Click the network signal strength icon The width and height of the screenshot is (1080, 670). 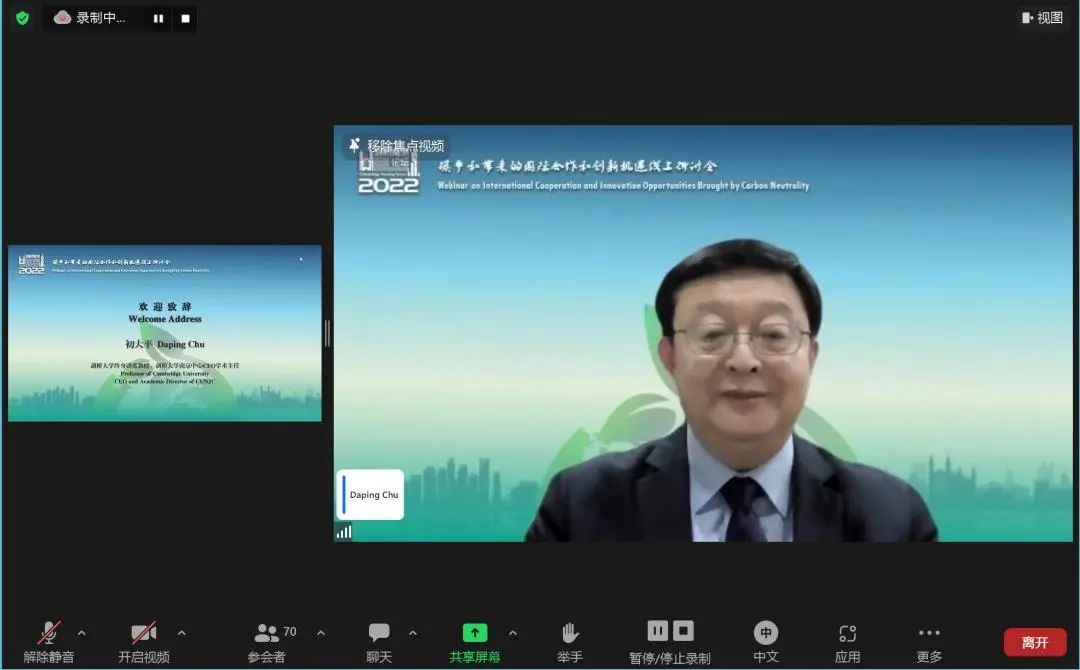(x=344, y=532)
